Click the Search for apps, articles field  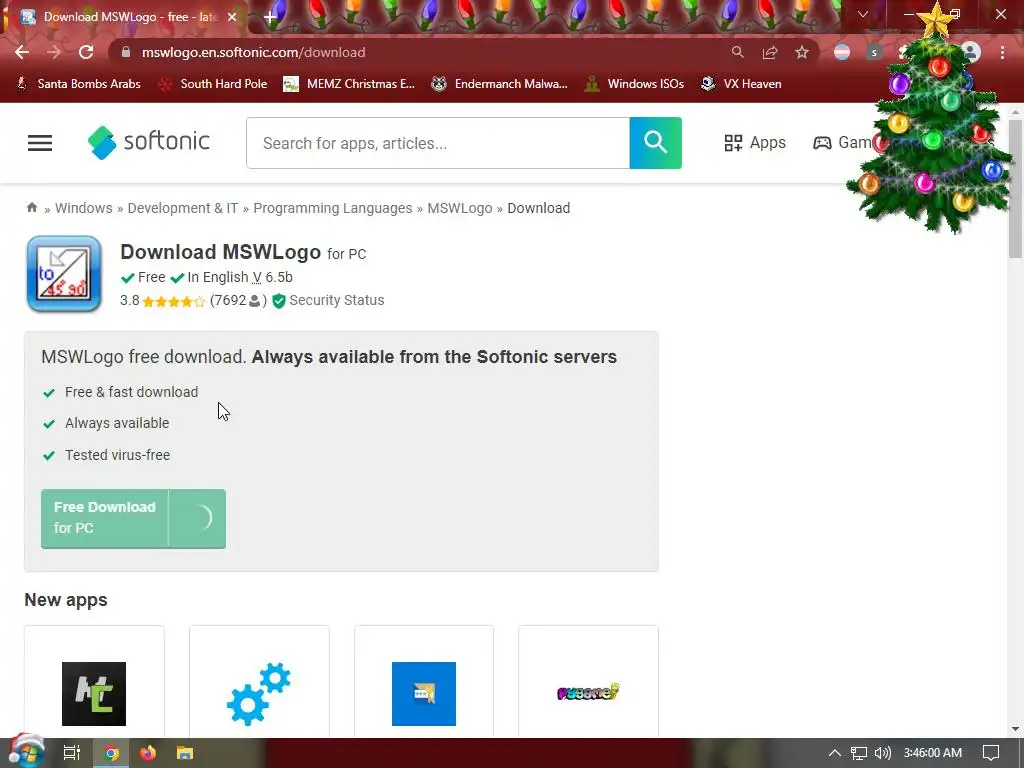[438, 143]
